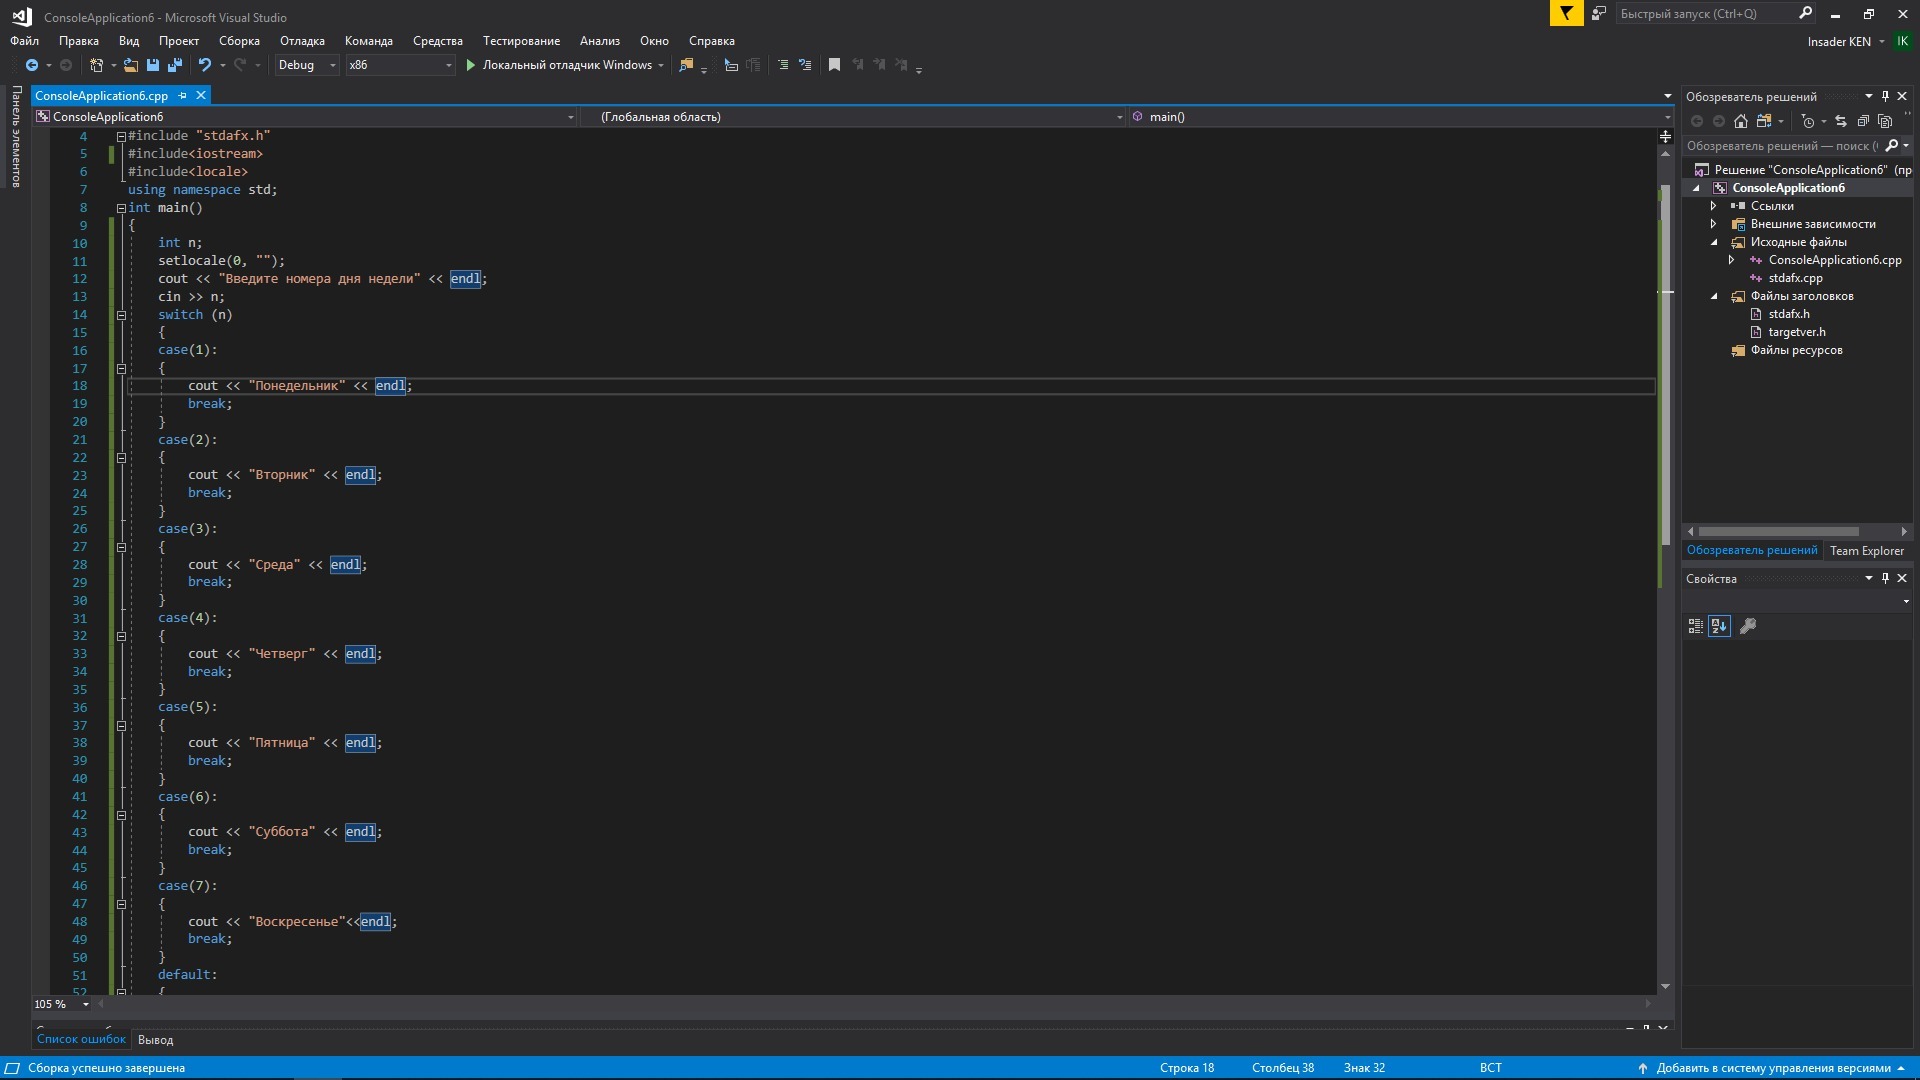This screenshot has width=1920, height=1080.
Task: Toggle bookmark using the bookmark icon
Action: (x=834, y=65)
